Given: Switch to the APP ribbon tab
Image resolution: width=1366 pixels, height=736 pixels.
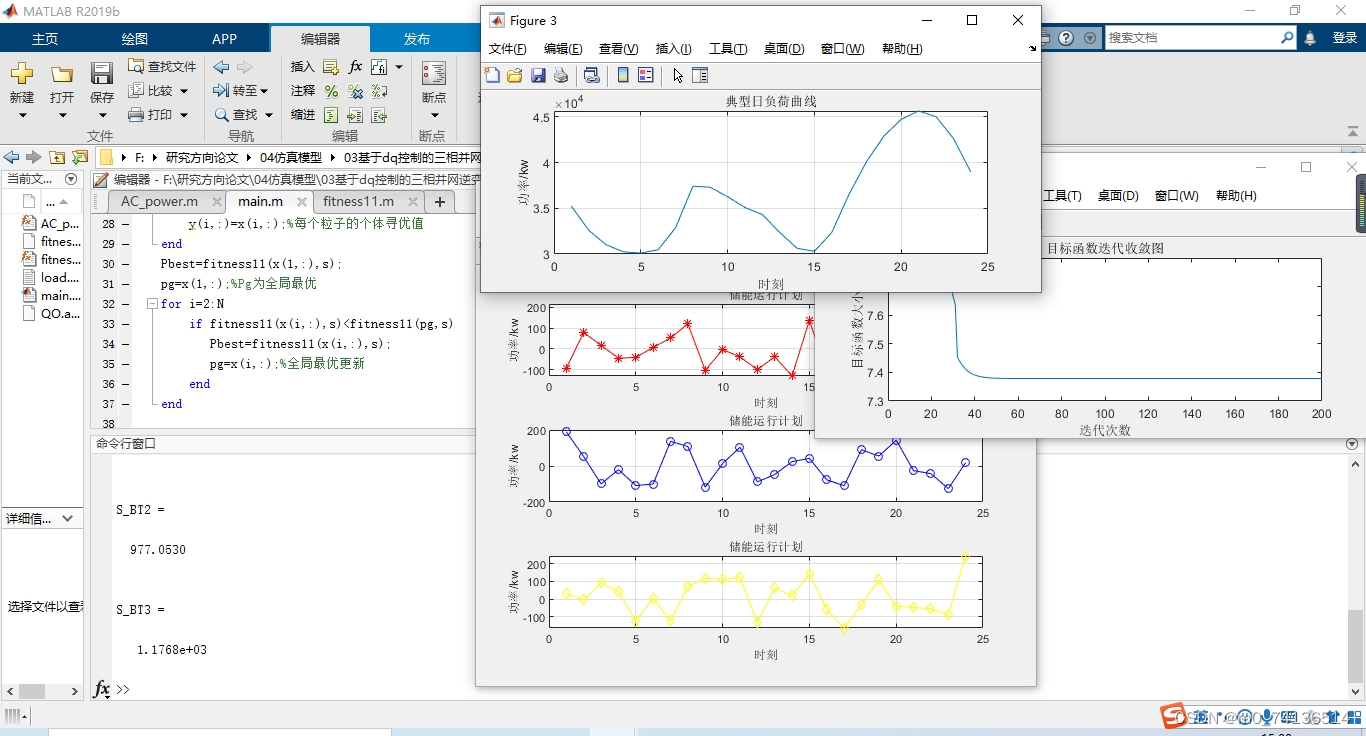Looking at the screenshot, I should tap(225, 39).
